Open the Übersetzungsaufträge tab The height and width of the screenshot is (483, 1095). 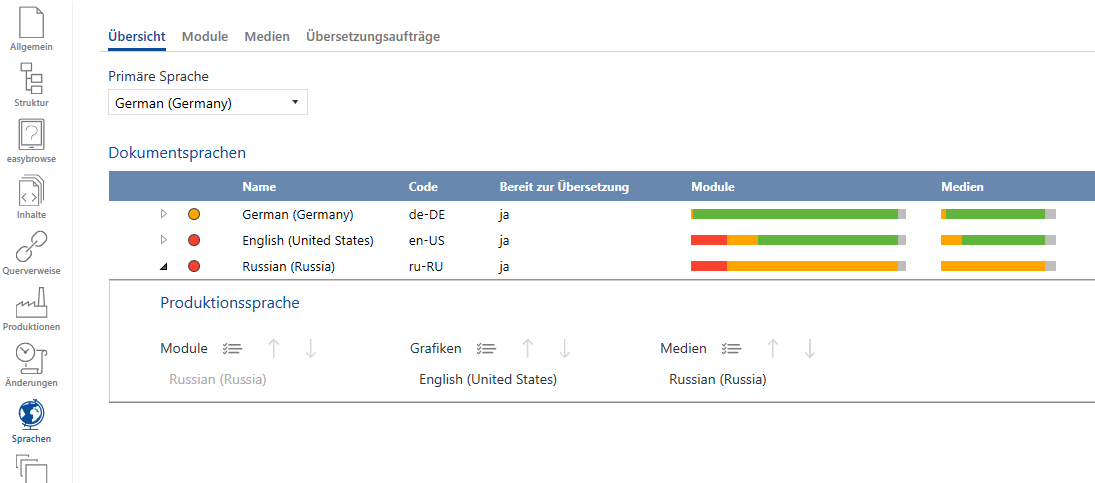click(x=373, y=37)
